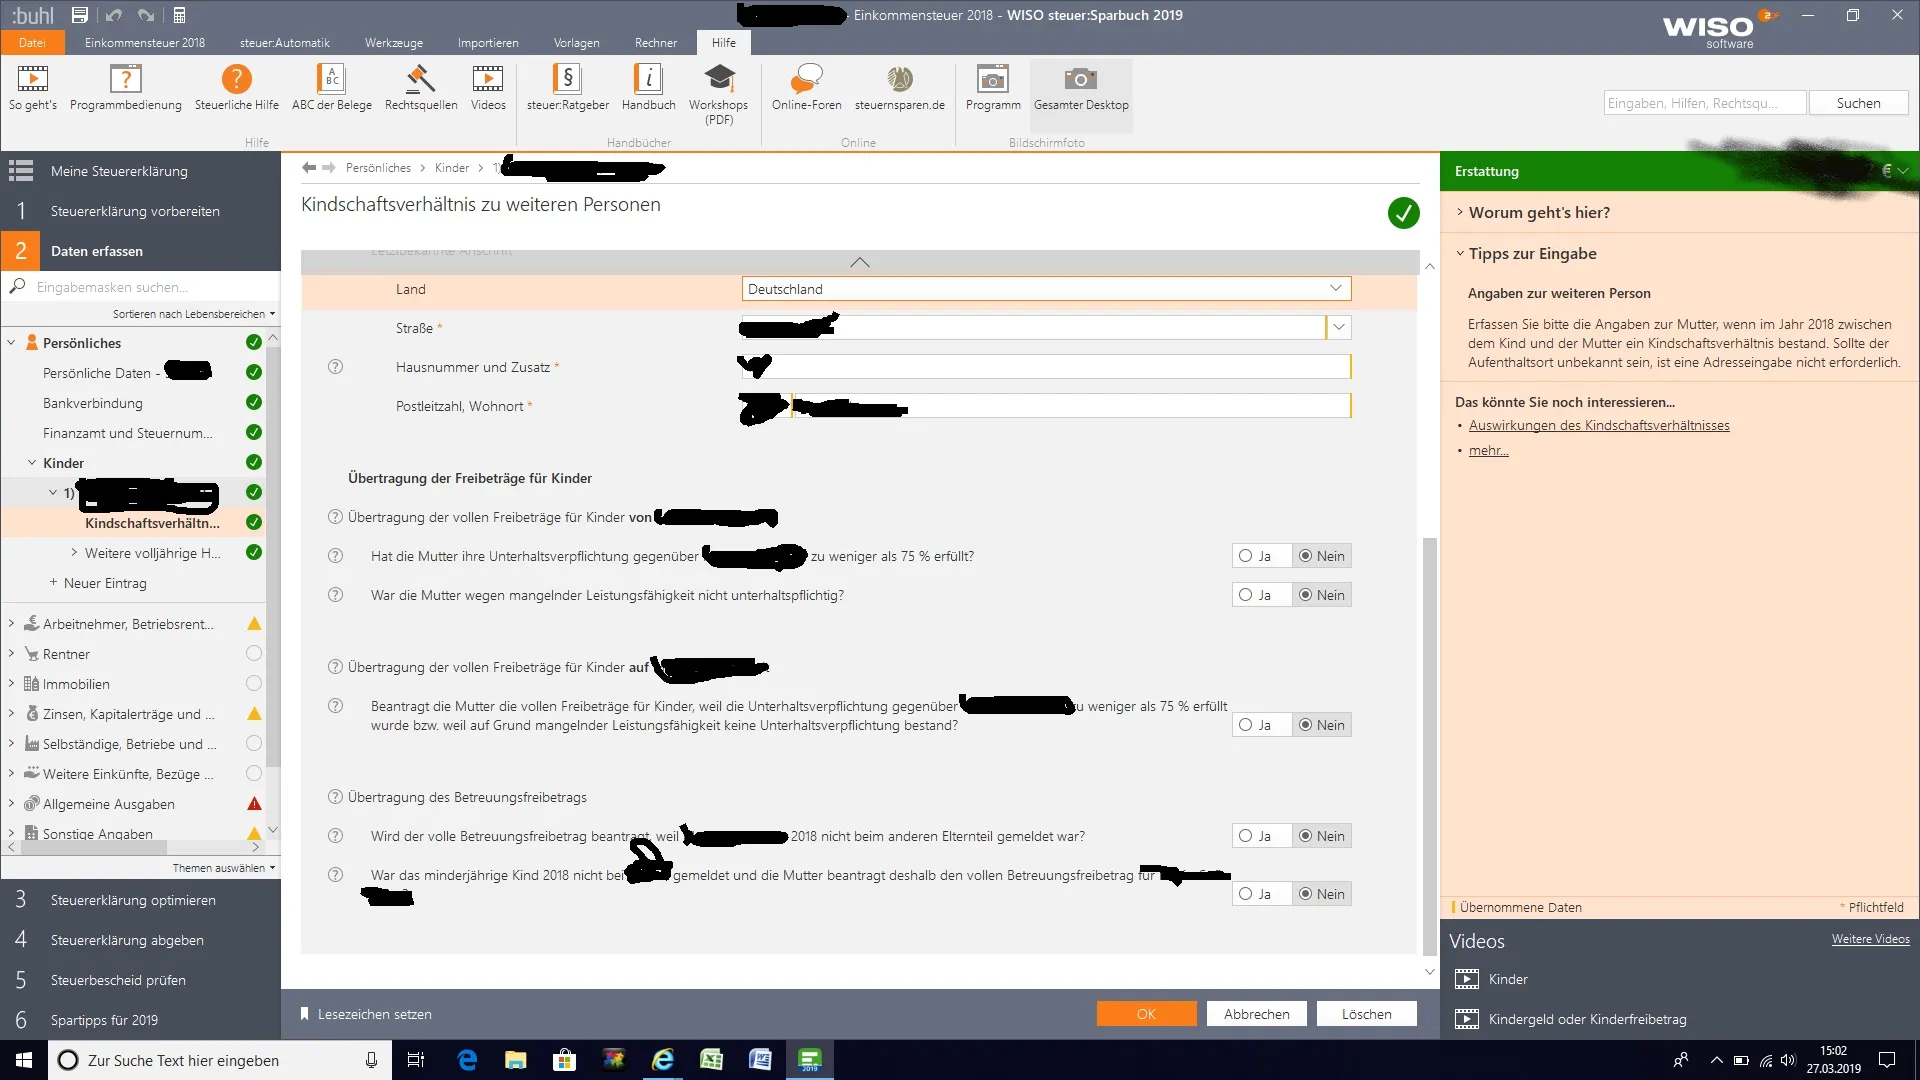Expand the Arbeitnehmer, Betriebsrent... tree node

point(11,624)
